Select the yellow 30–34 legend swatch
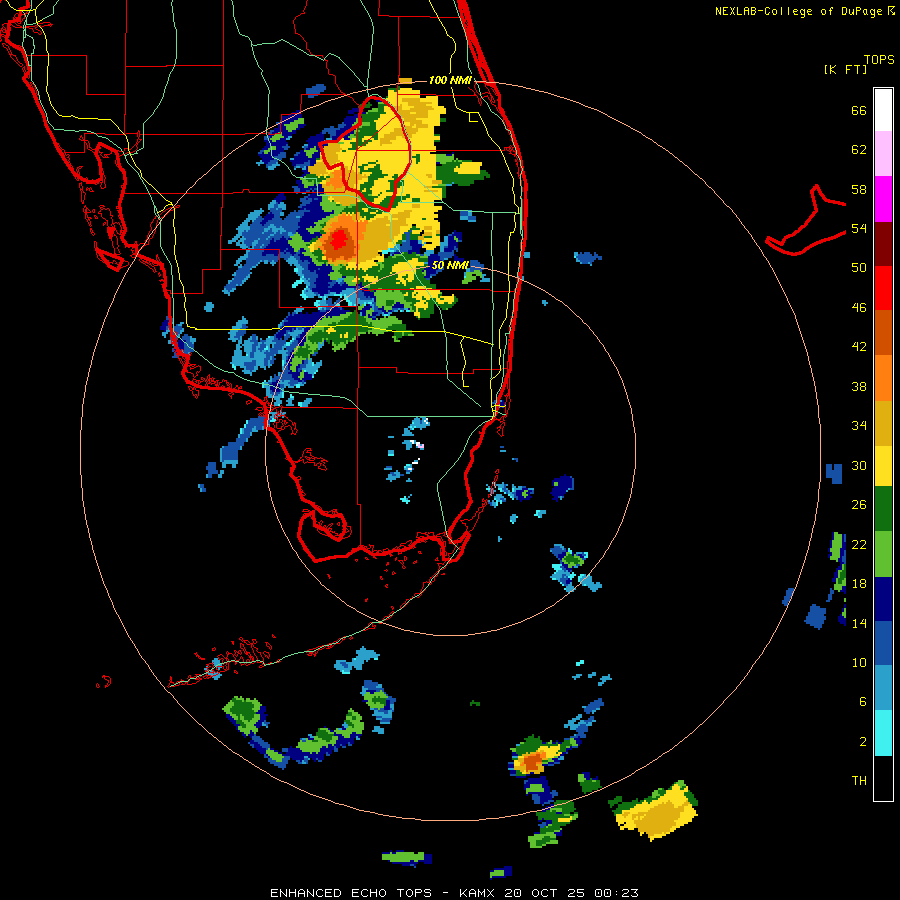The width and height of the screenshot is (900, 900). click(x=883, y=466)
